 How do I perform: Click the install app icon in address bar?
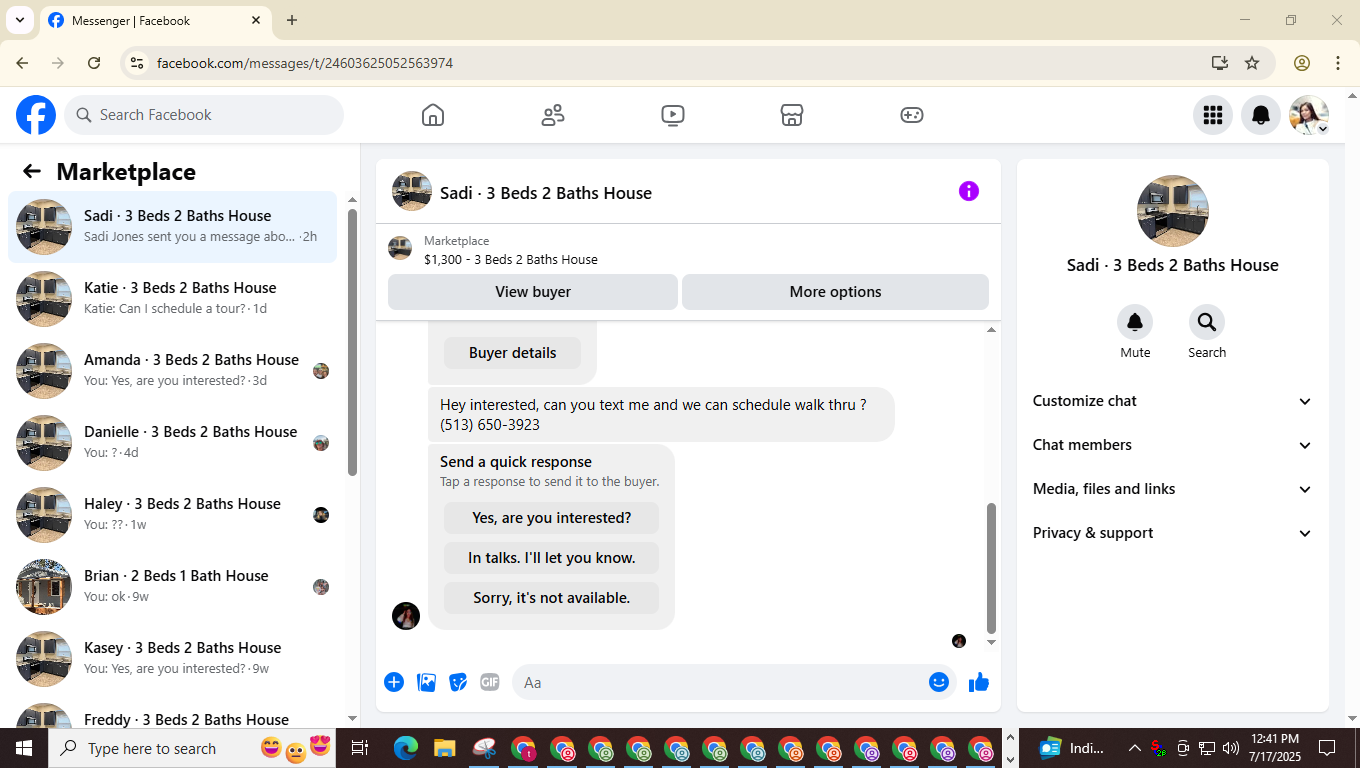tap(1220, 63)
